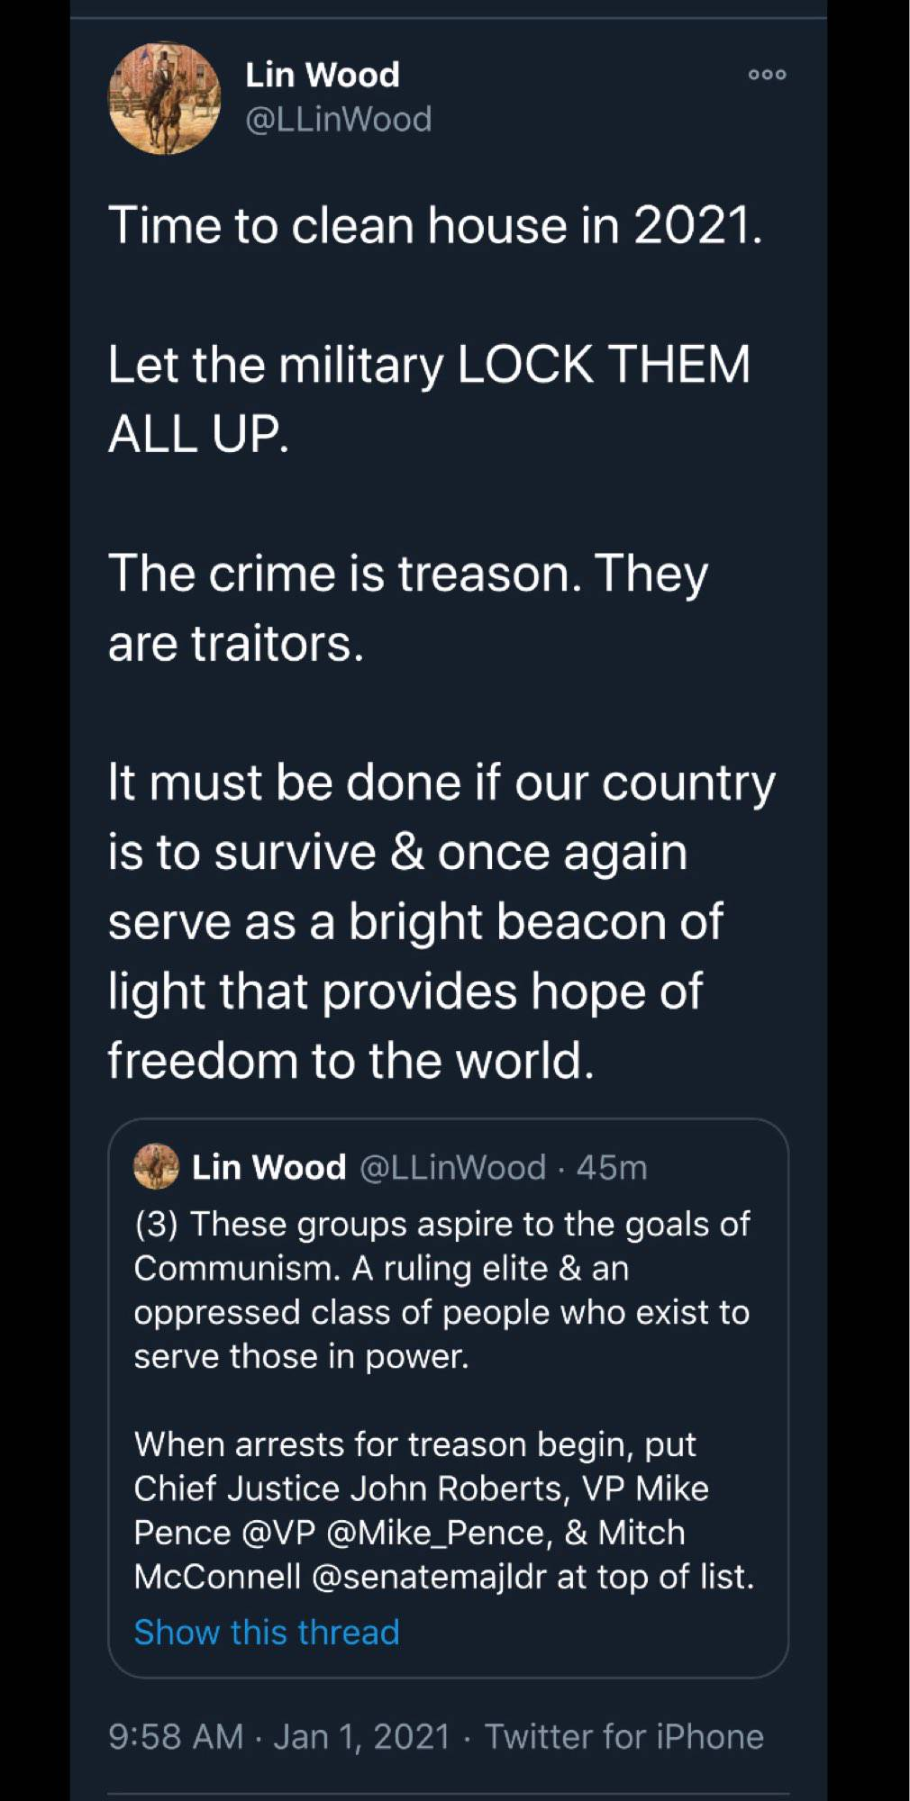Tap Lin Wood's large profile avatar
Image resolution: width=910 pixels, height=1801 pixels.
164,98
